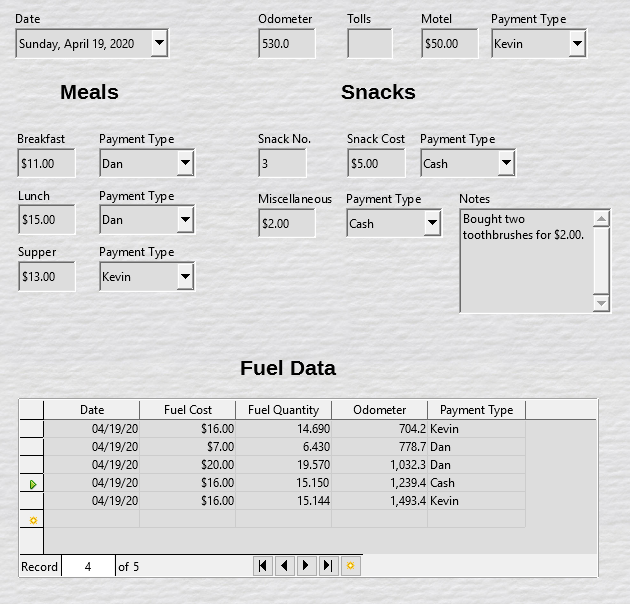The height and width of the screenshot is (604, 630).
Task: Click the fuel table Date column header
Action: coord(92,410)
